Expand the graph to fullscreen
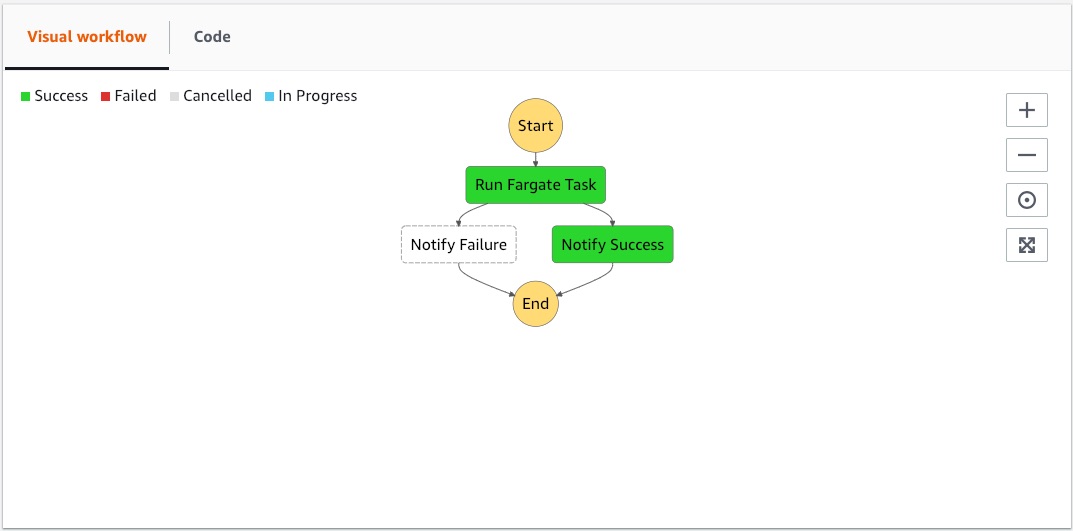 point(1026,245)
